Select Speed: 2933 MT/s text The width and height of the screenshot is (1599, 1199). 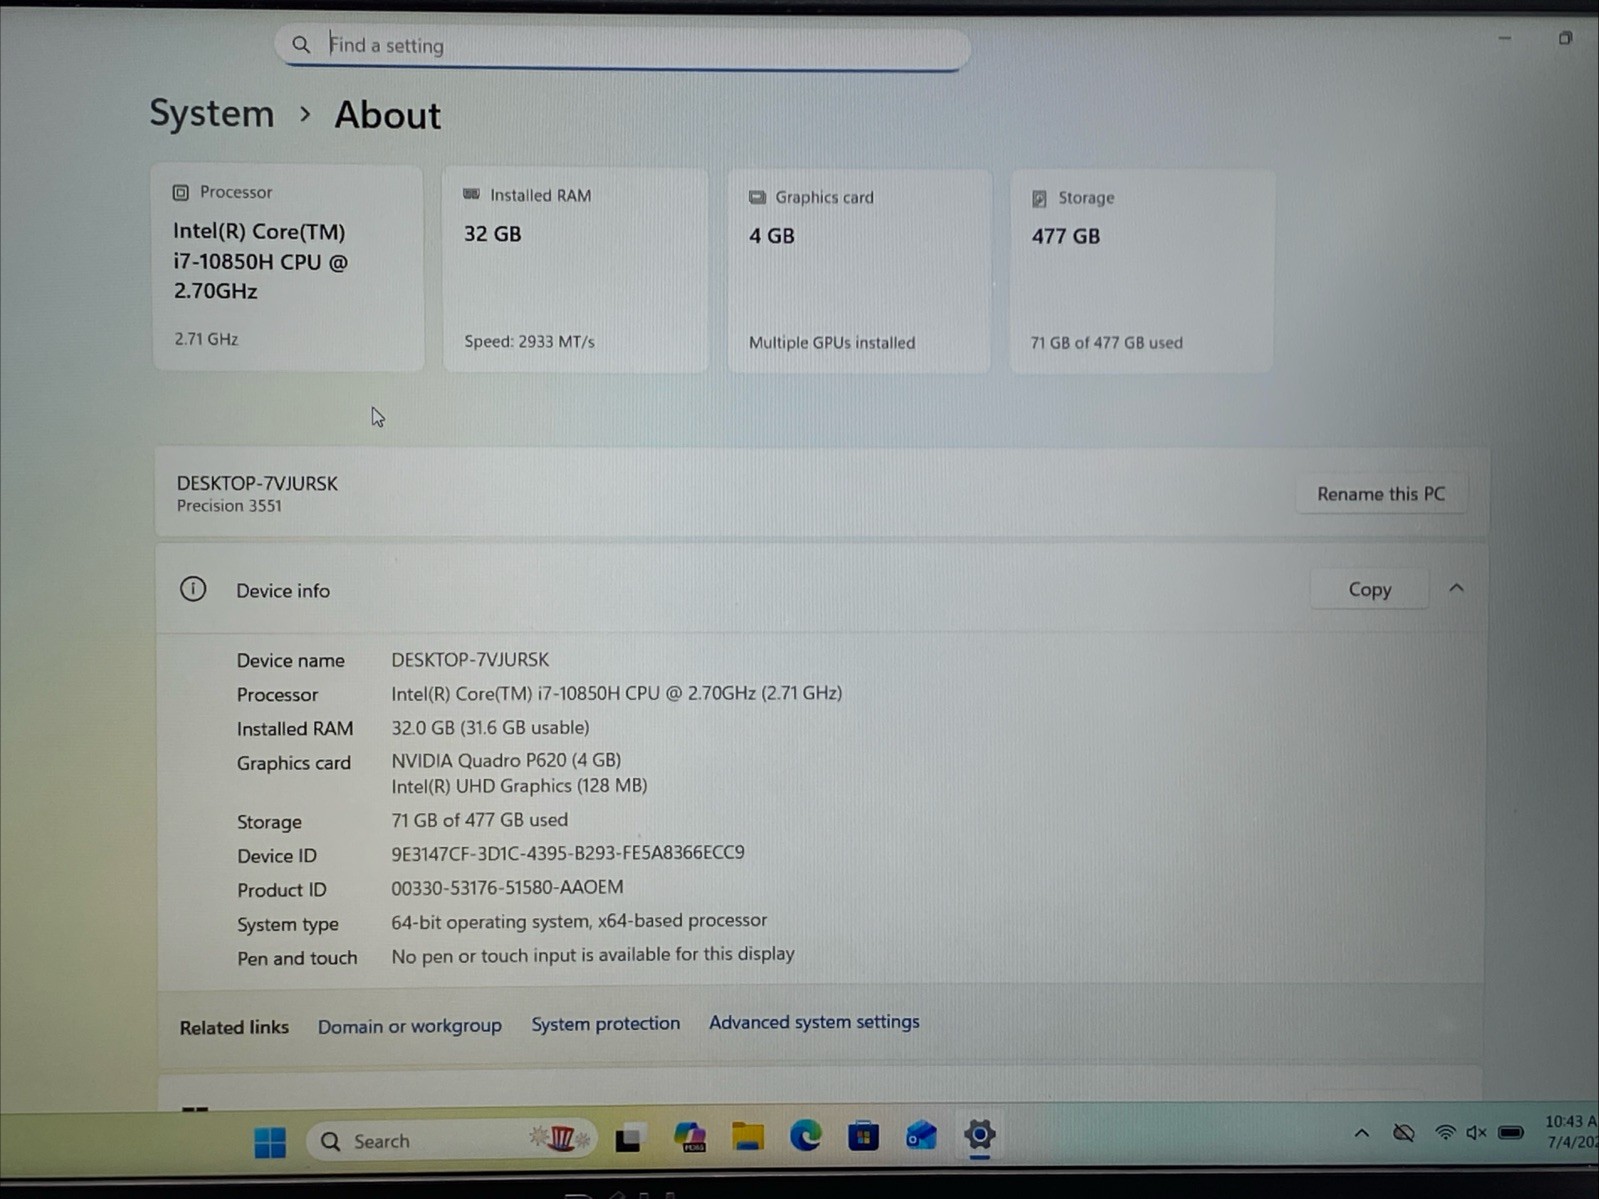pyautogui.click(x=529, y=342)
